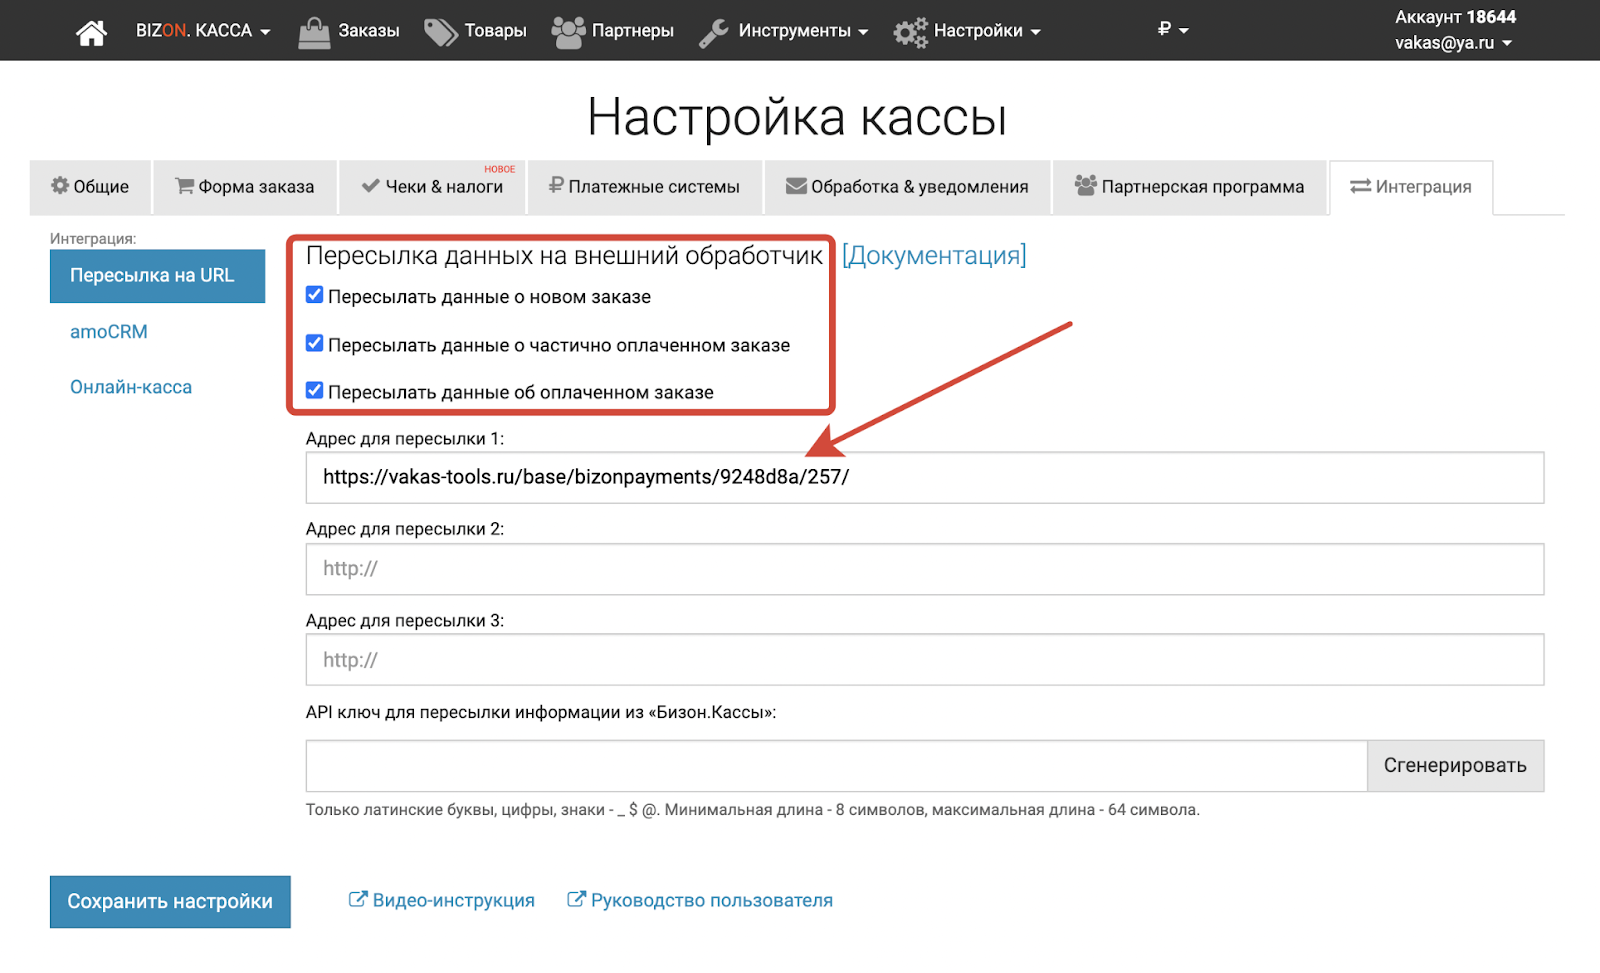Image resolution: width=1600 pixels, height=973 pixels.
Task: Toggle forwarding of partially paid order data
Action: 315,343
